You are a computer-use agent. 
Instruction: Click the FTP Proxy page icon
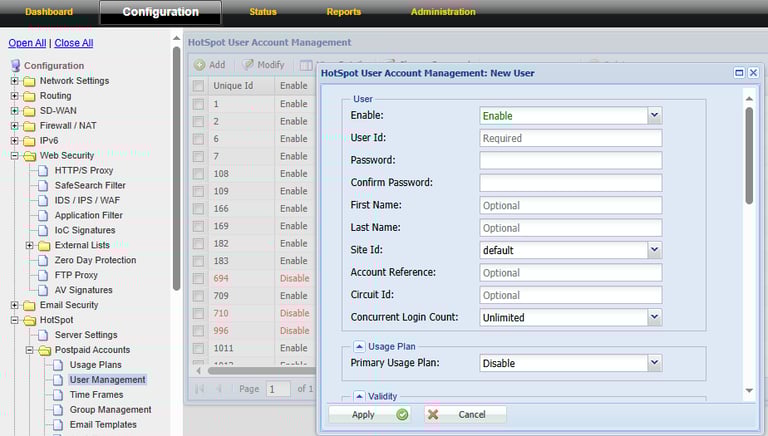pyautogui.click(x=43, y=275)
